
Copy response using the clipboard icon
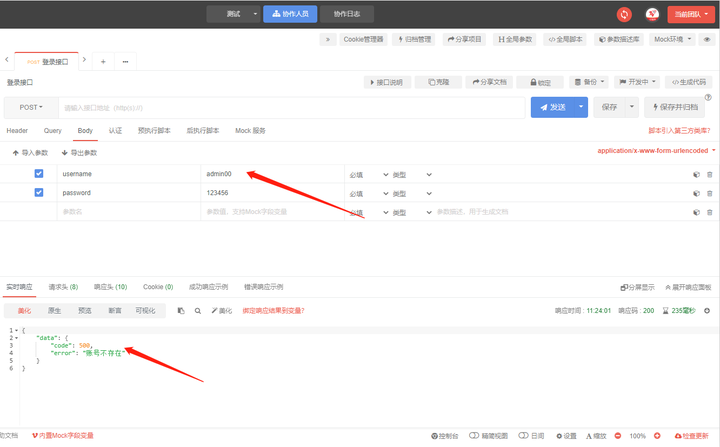click(x=181, y=311)
